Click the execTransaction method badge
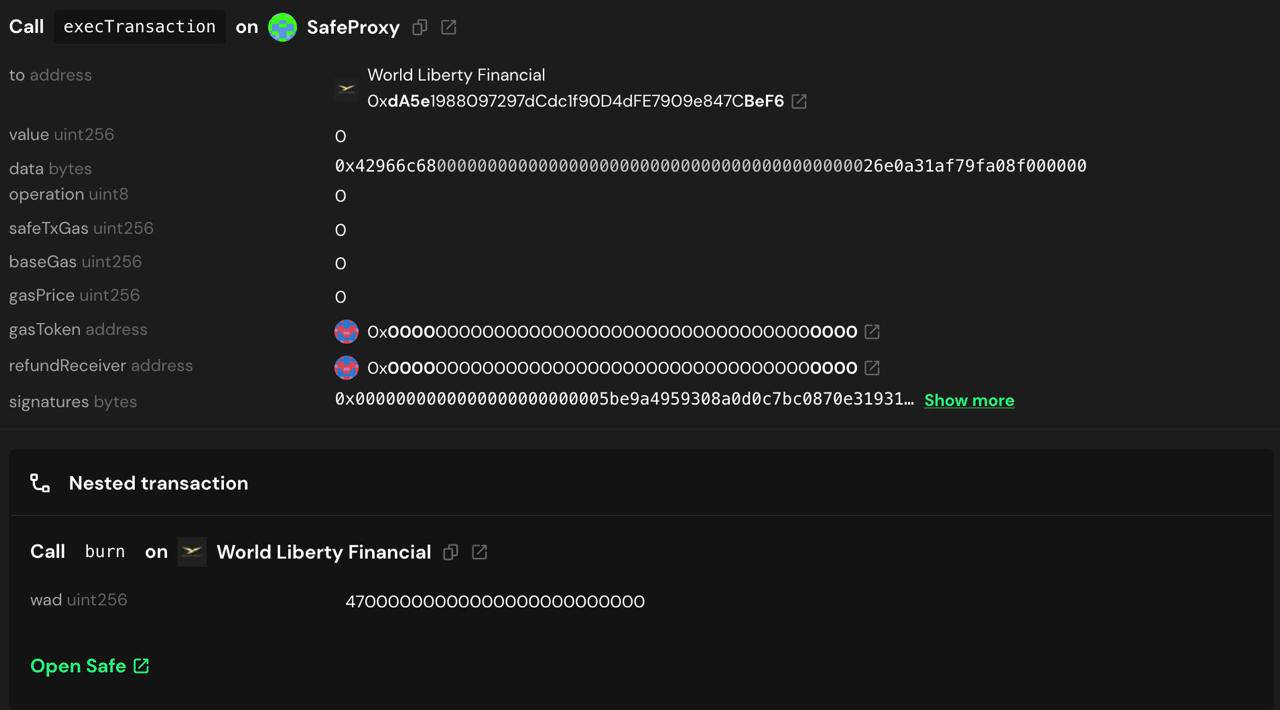 click(x=139, y=27)
